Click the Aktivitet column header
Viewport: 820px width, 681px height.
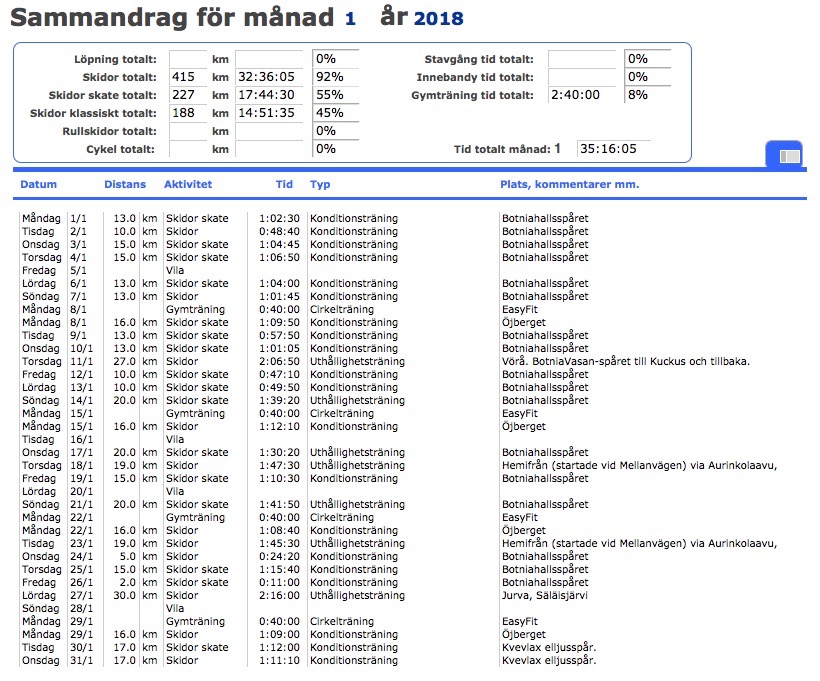click(187, 185)
